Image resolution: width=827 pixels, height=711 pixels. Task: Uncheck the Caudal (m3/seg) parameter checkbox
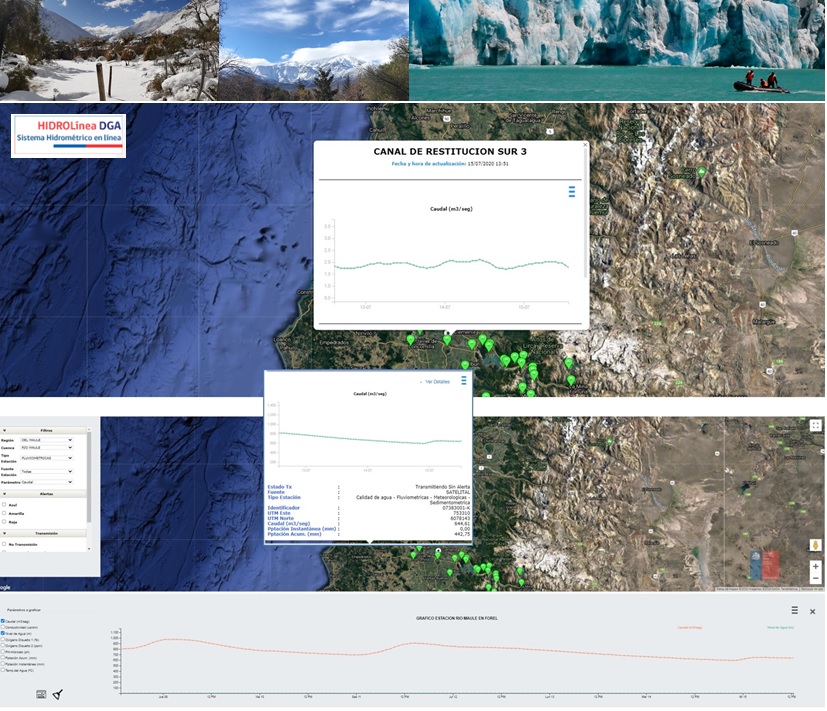(3, 621)
